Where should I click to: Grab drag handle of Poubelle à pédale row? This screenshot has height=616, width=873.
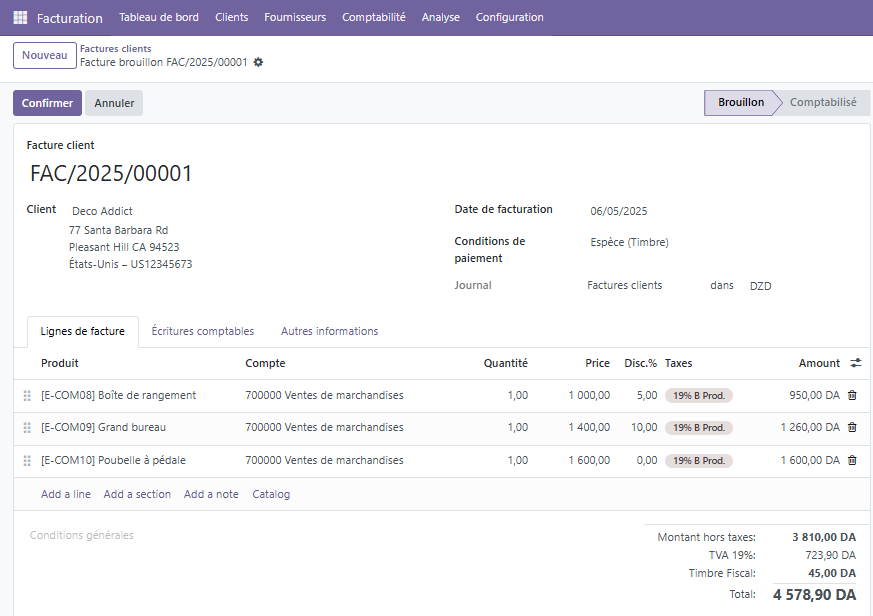[x=27, y=461]
